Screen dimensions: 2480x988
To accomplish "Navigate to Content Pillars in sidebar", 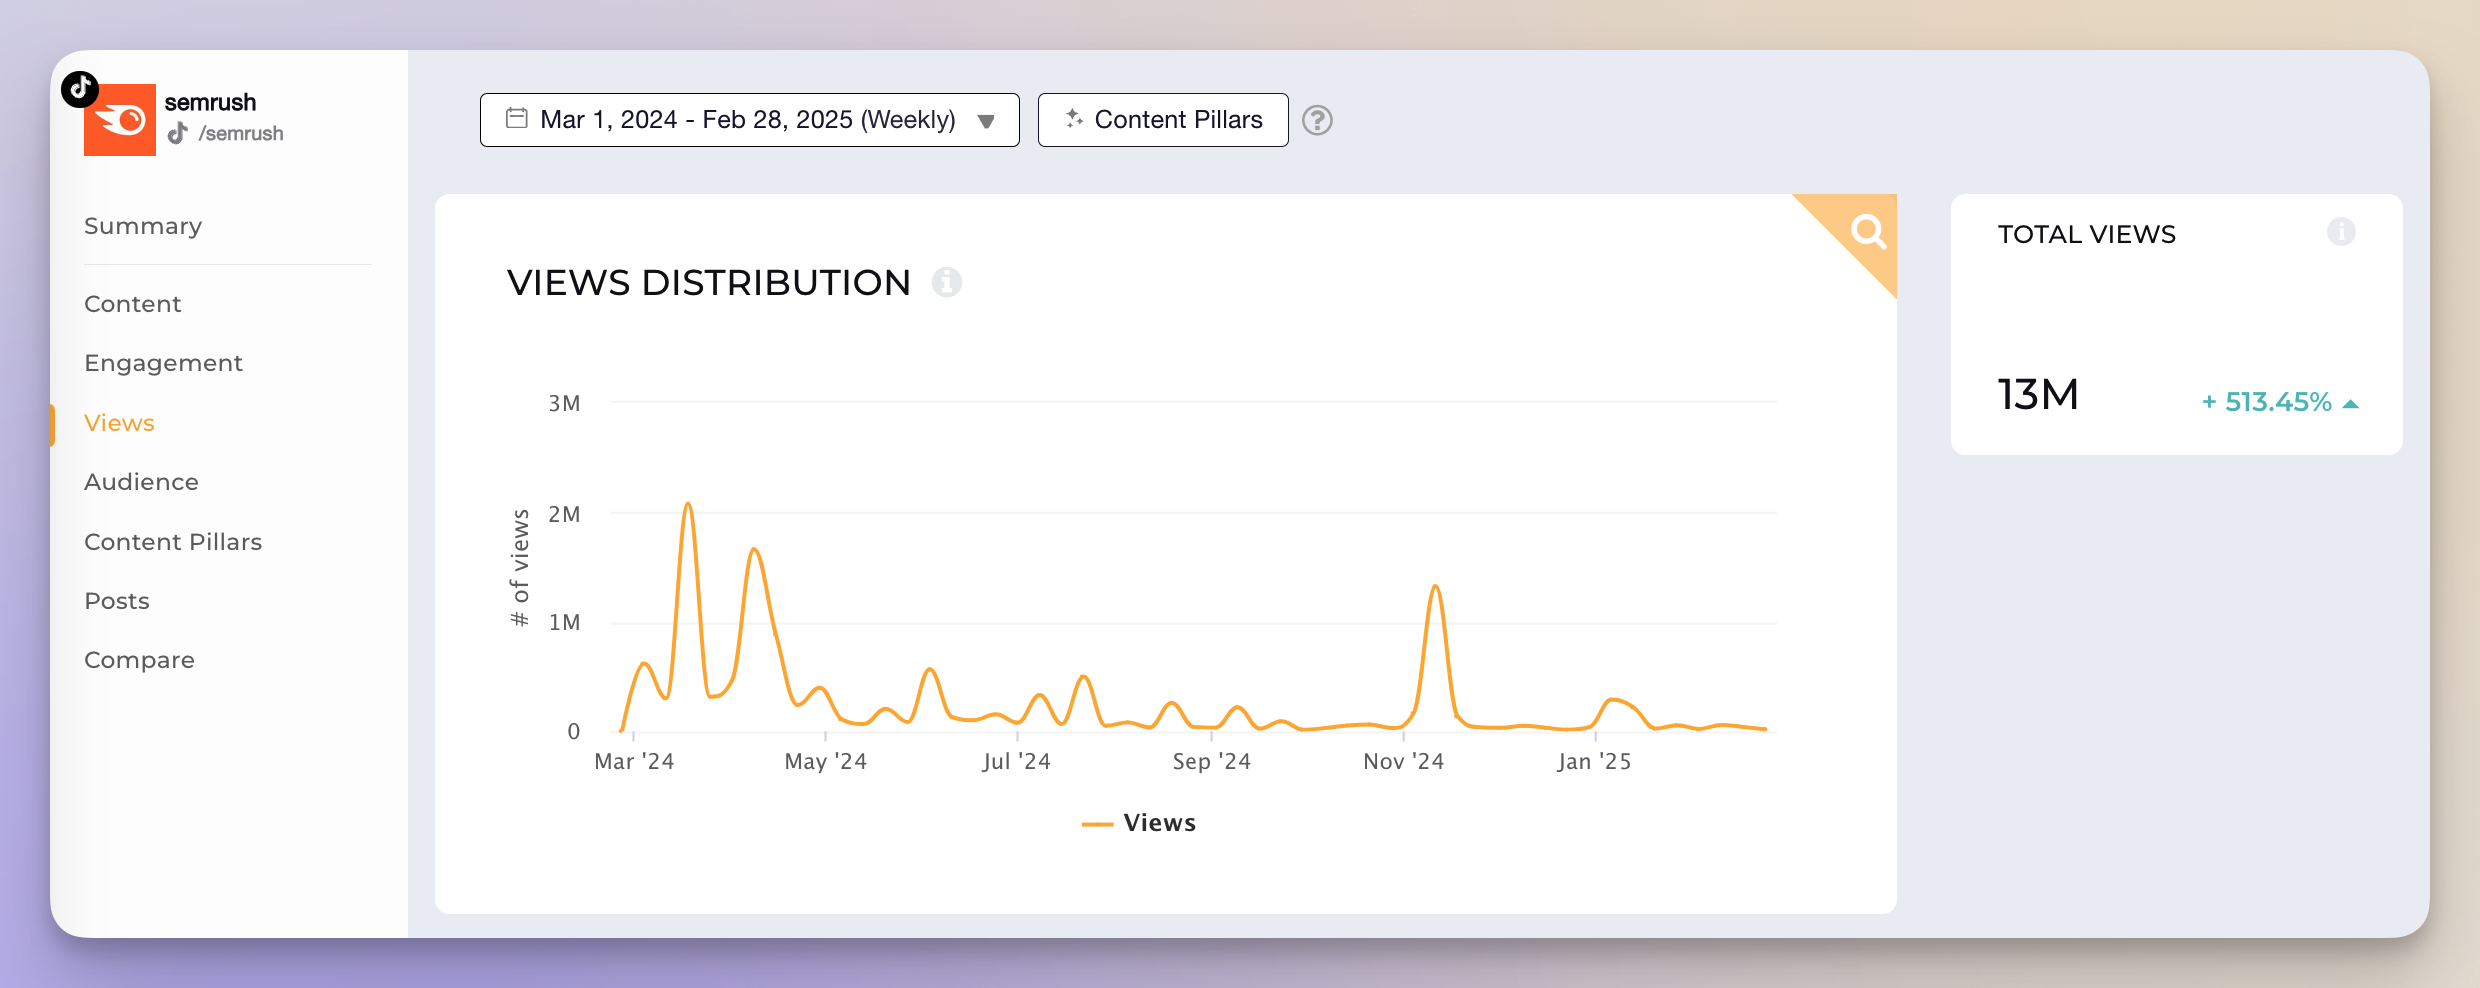I will [173, 542].
